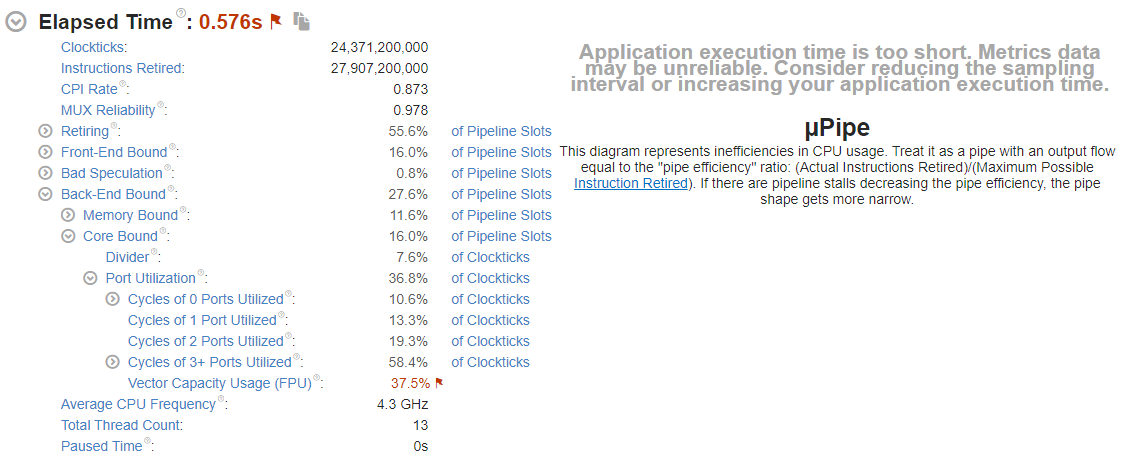Expand the Front-End Bound row
Viewport: 1141px width, 465px height.
pos(45,152)
